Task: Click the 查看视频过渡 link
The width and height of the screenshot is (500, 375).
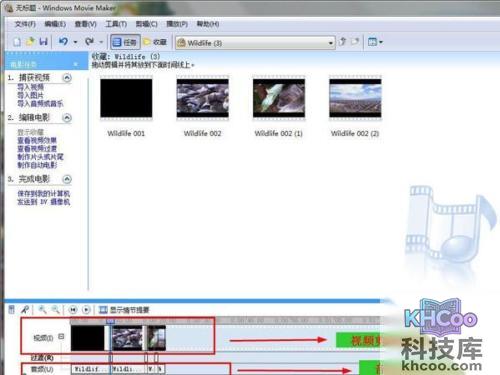Action: 37,149
